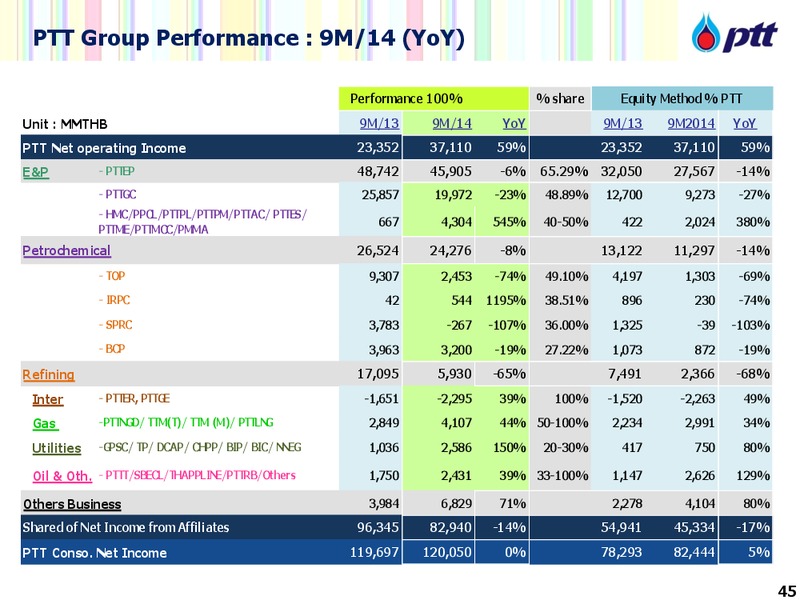Image resolution: width=800 pixels, height=600 pixels.
Task: Click slide page number 45
Action: point(786,590)
